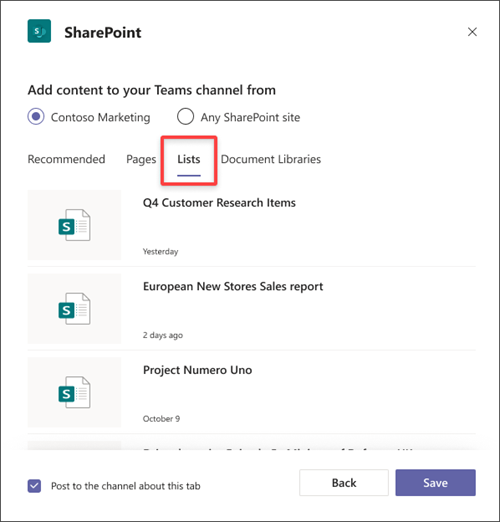Click the Any SharePoint site label text
The image size is (500, 522).
[250, 117]
